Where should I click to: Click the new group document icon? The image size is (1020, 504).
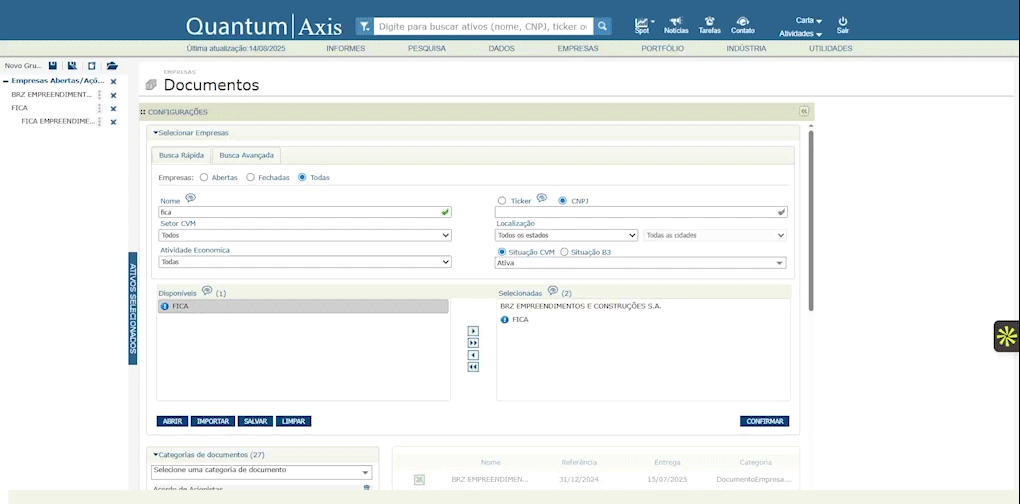click(x=92, y=66)
